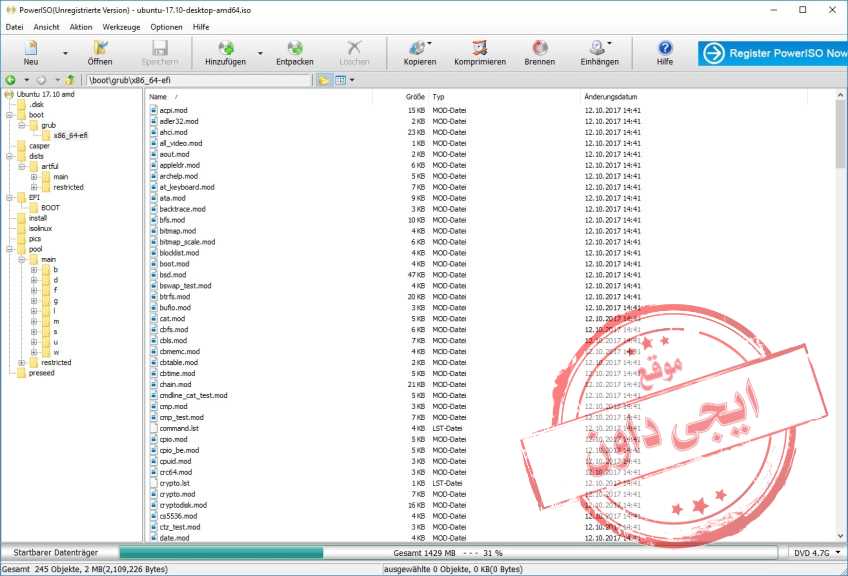Collapse the boot folder in tree

tap(9, 115)
